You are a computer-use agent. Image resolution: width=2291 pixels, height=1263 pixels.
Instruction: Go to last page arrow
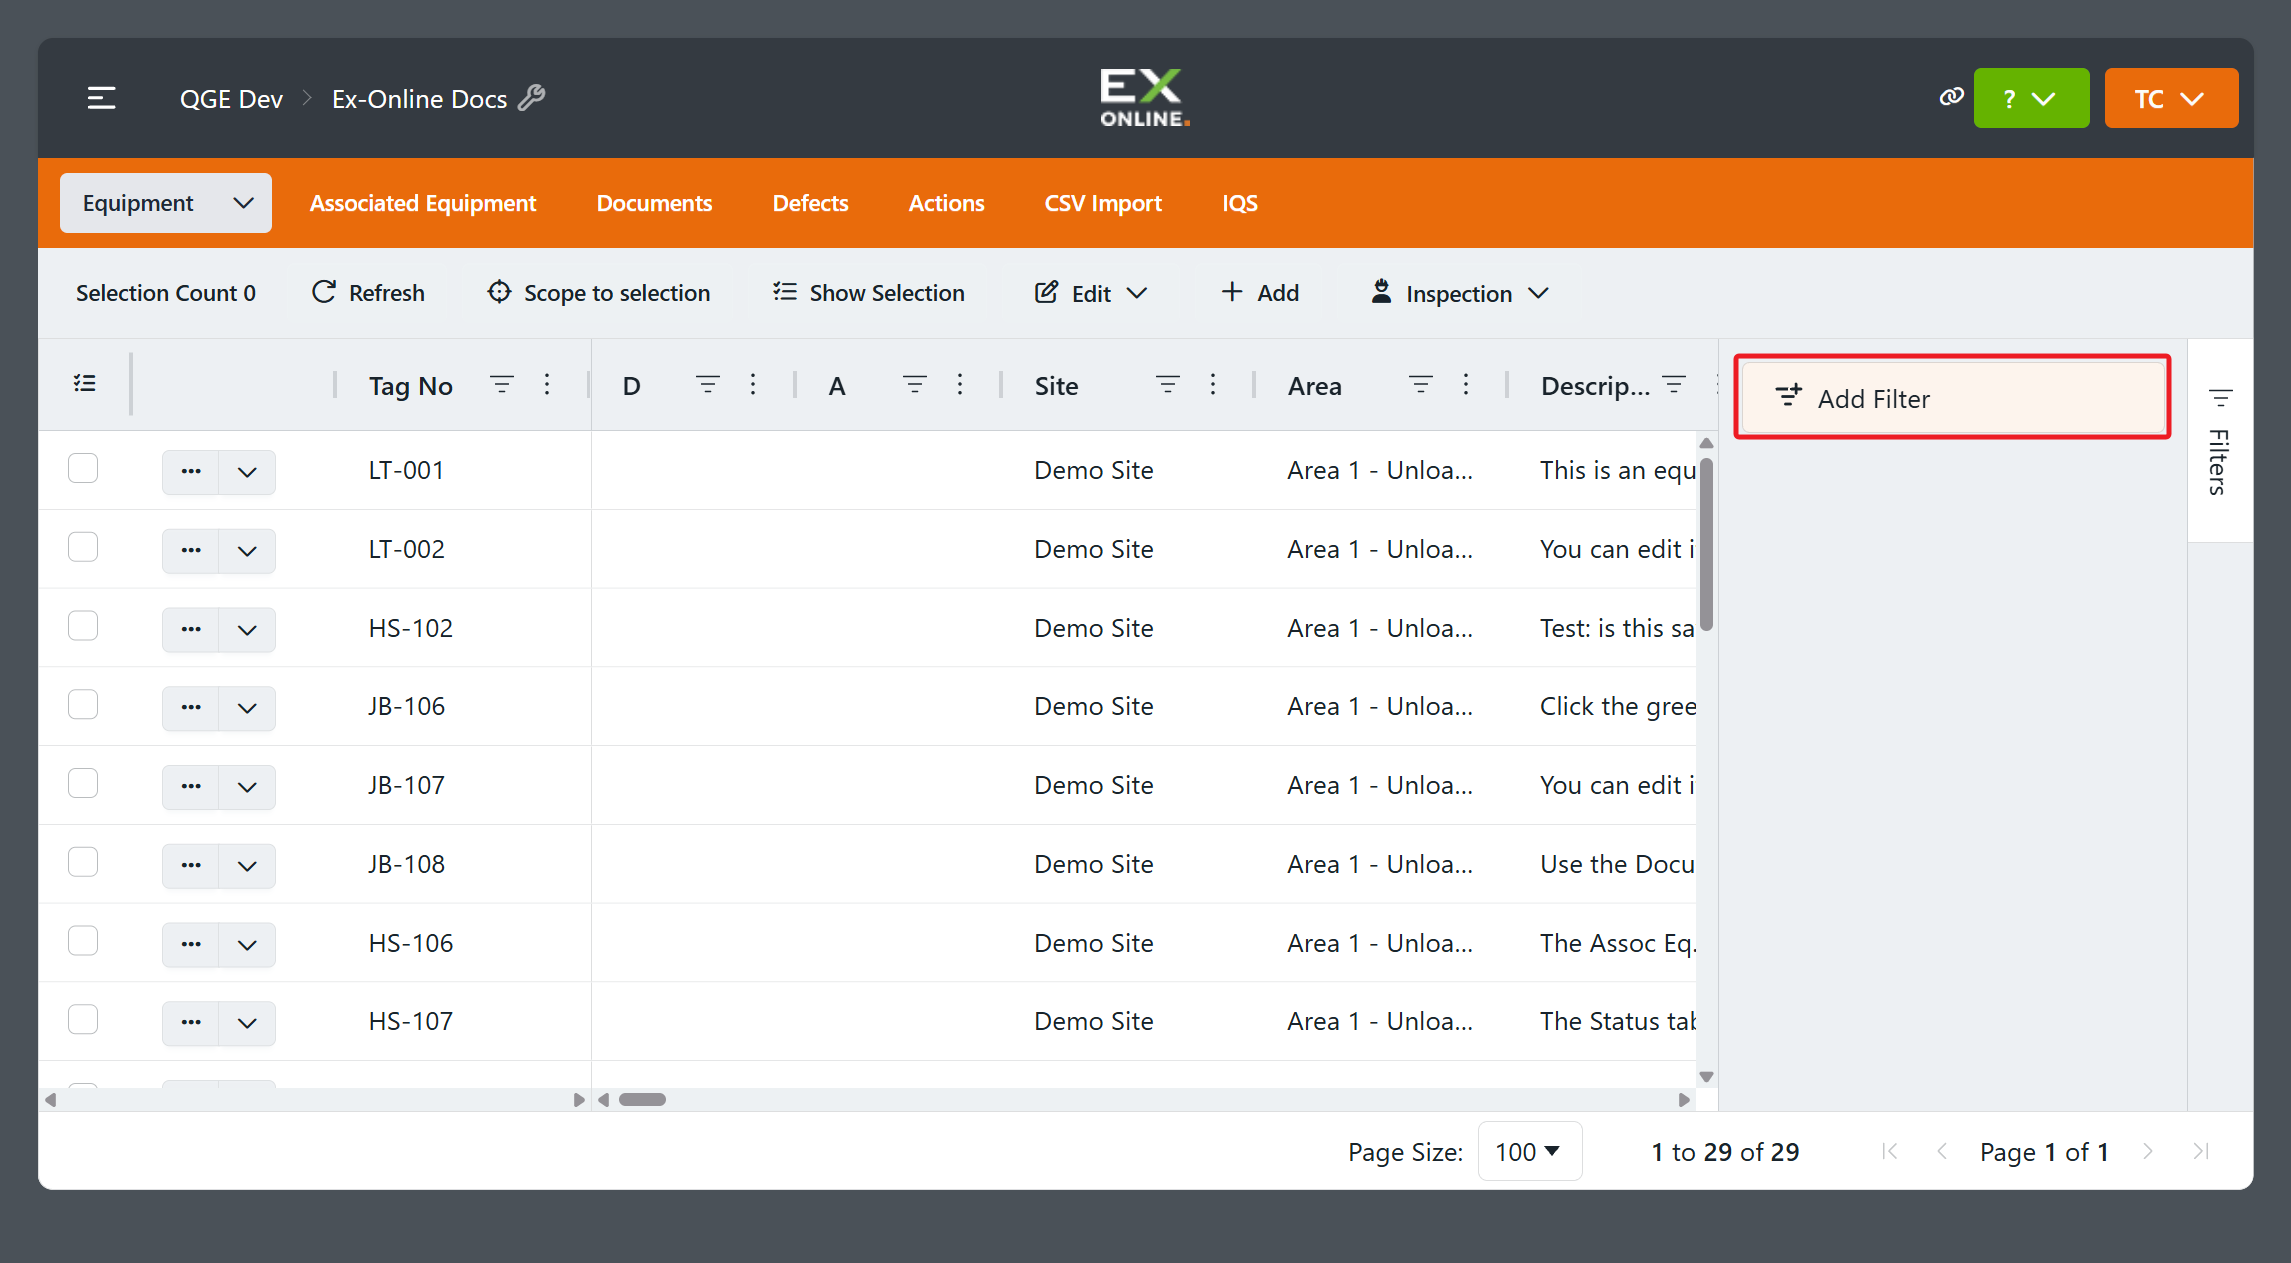pos(2201,1151)
